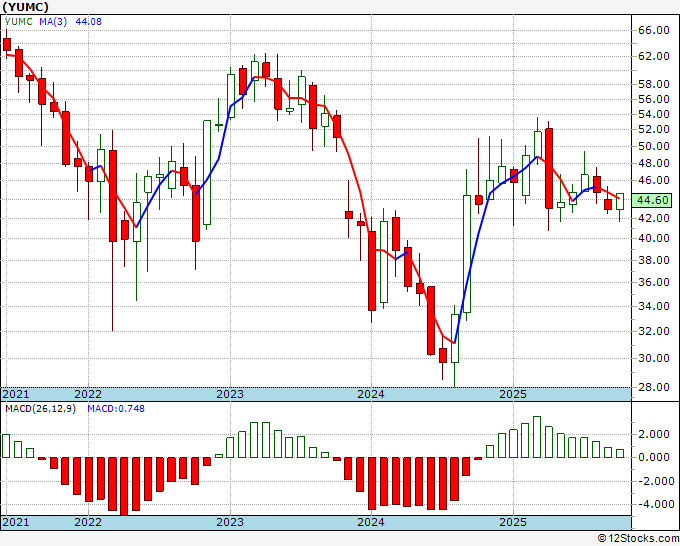Click the (YUMC) ticker title
The height and width of the screenshot is (546, 680).
pos(25,7)
